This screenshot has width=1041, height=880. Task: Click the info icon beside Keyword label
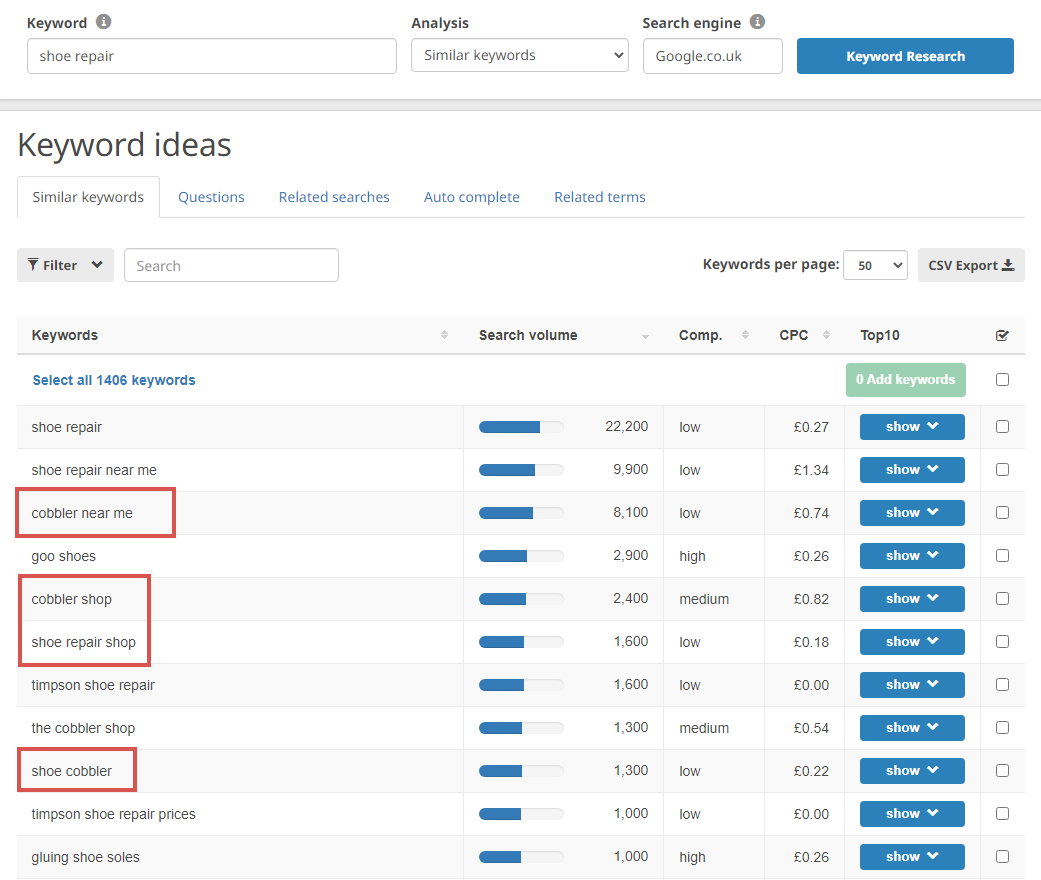pyautogui.click(x=104, y=21)
